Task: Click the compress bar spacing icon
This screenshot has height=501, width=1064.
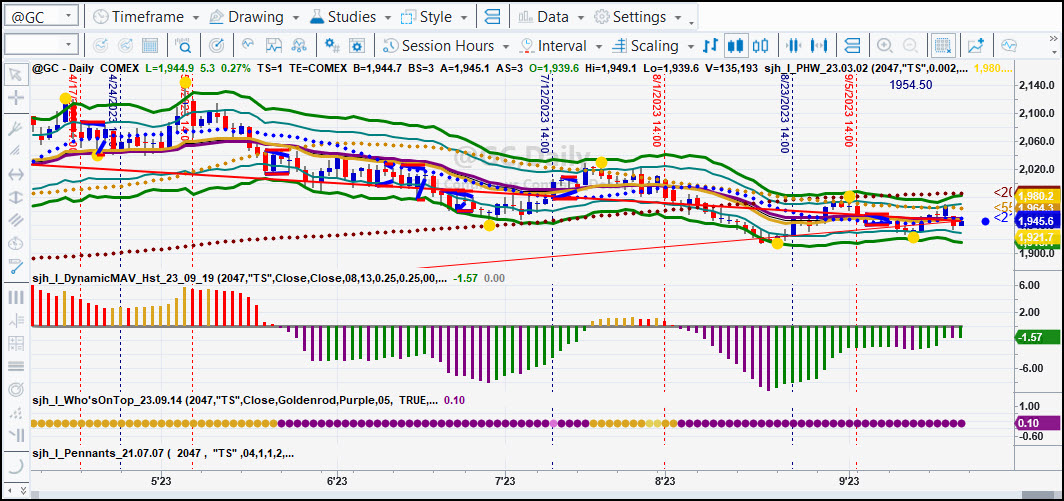Action: (792, 46)
